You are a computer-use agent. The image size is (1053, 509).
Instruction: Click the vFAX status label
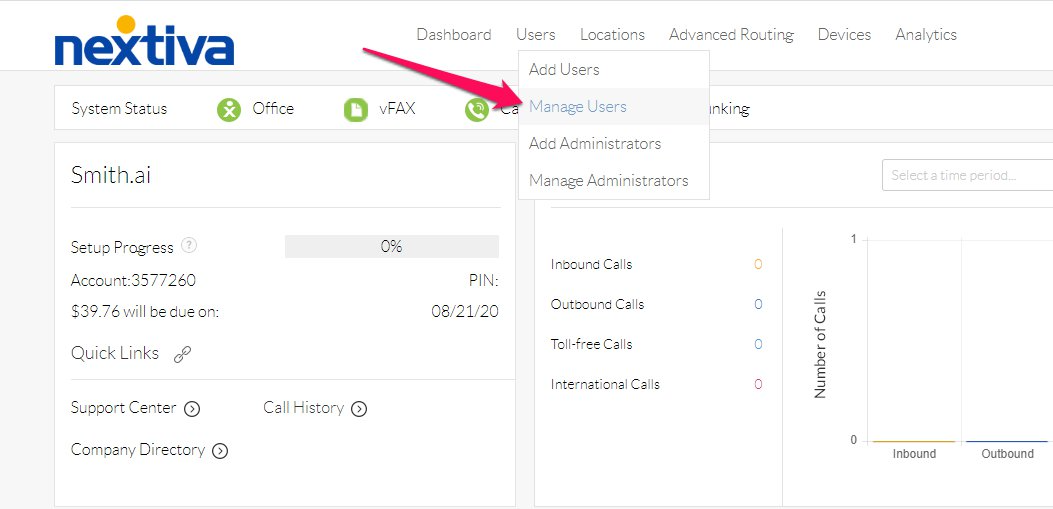pyautogui.click(x=397, y=109)
